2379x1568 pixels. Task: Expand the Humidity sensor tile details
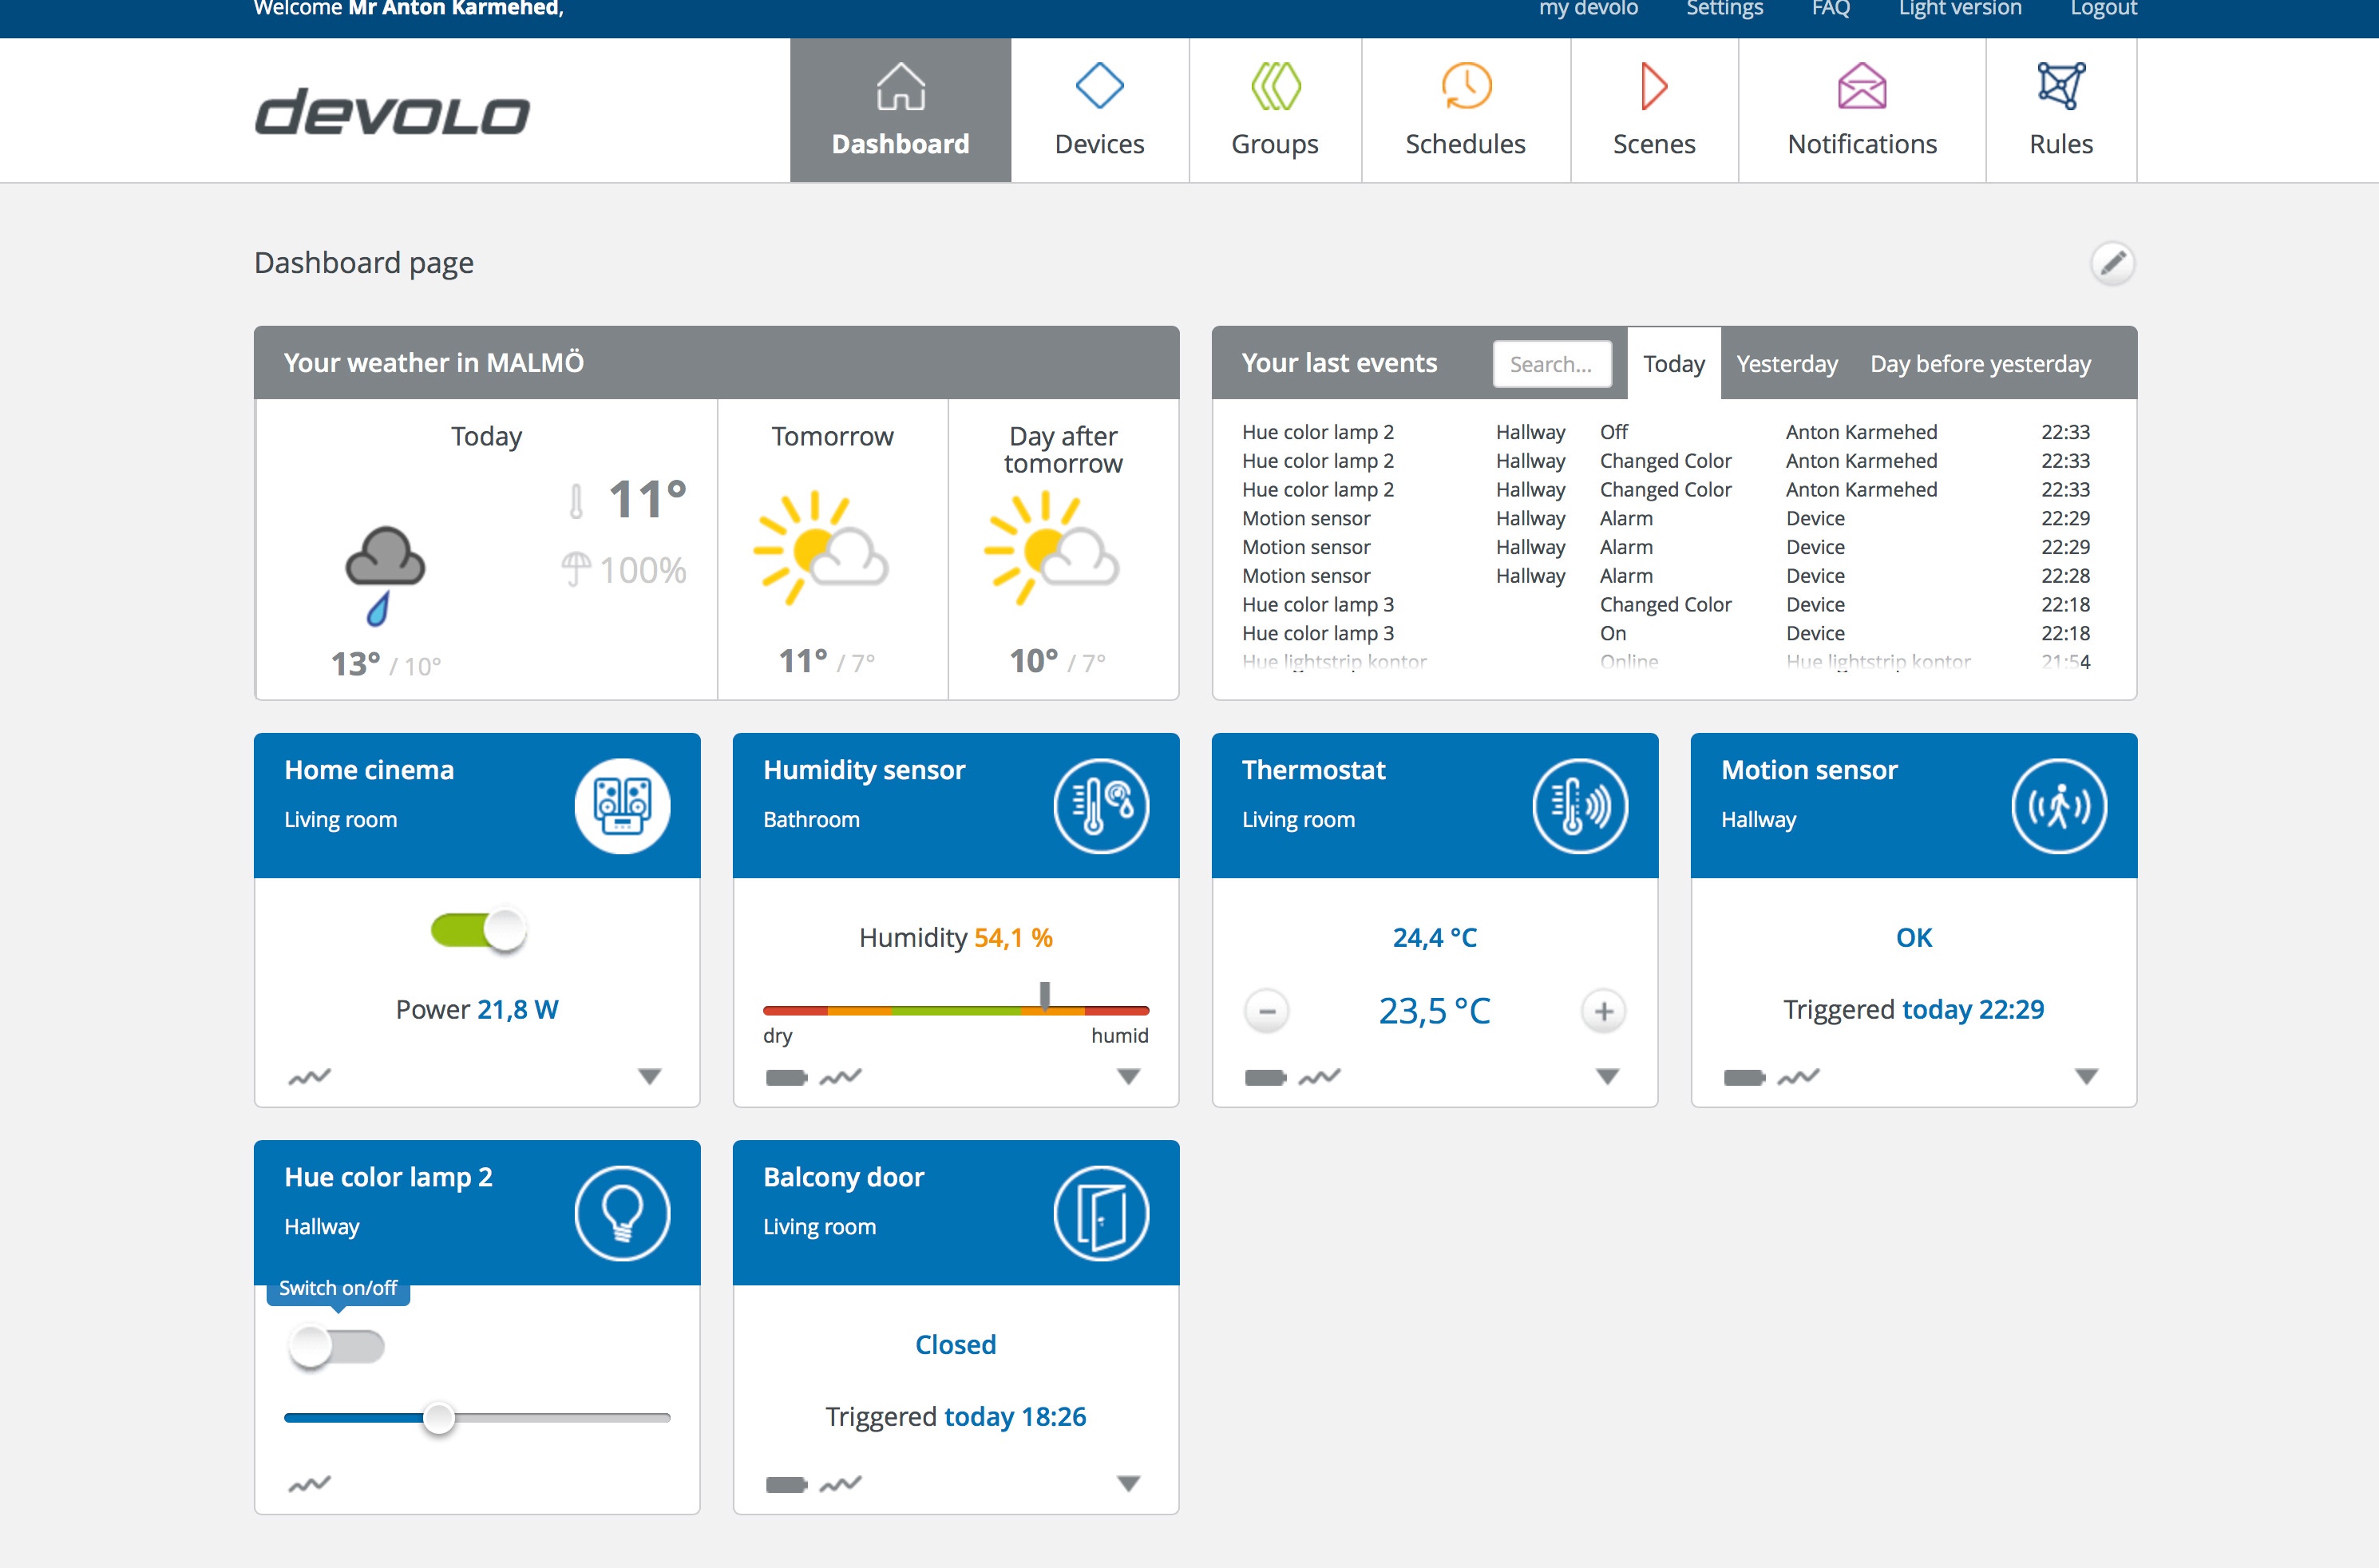pos(1128,1077)
